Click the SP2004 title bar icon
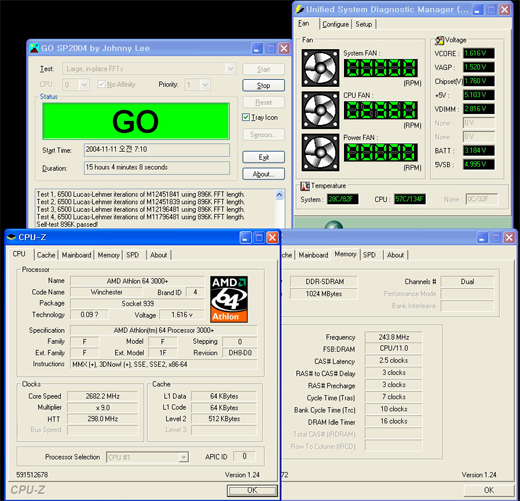Image resolution: width=520 pixels, height=501 pixels. [x=34, y=48]
